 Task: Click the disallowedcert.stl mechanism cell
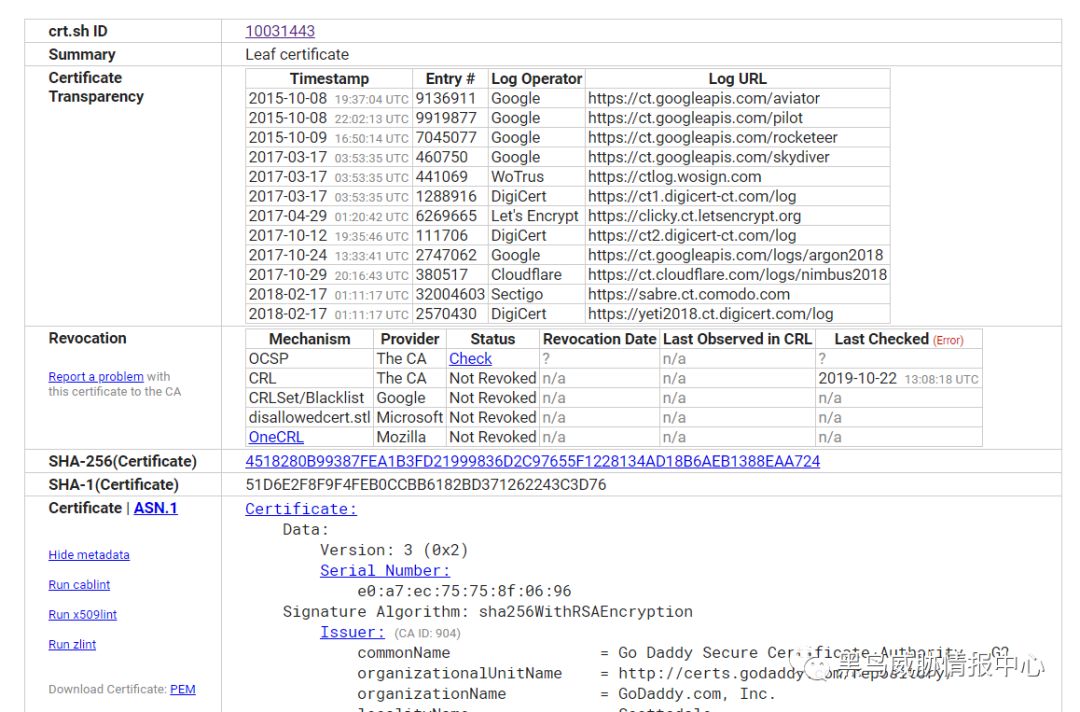pos(309,417)
